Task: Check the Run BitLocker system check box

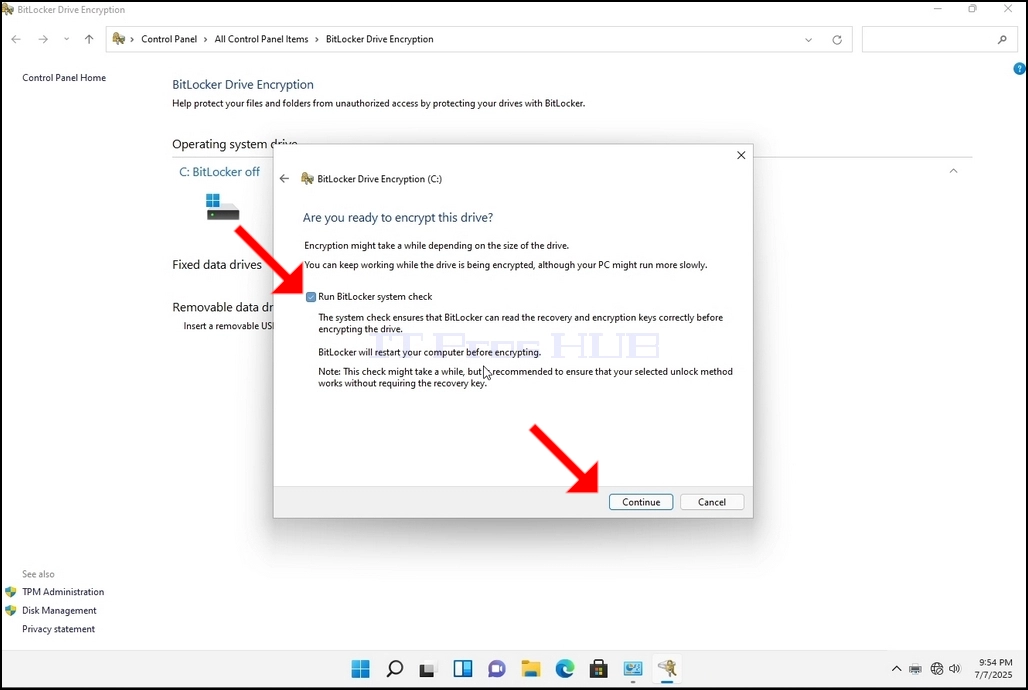Action: pos(311,297)
